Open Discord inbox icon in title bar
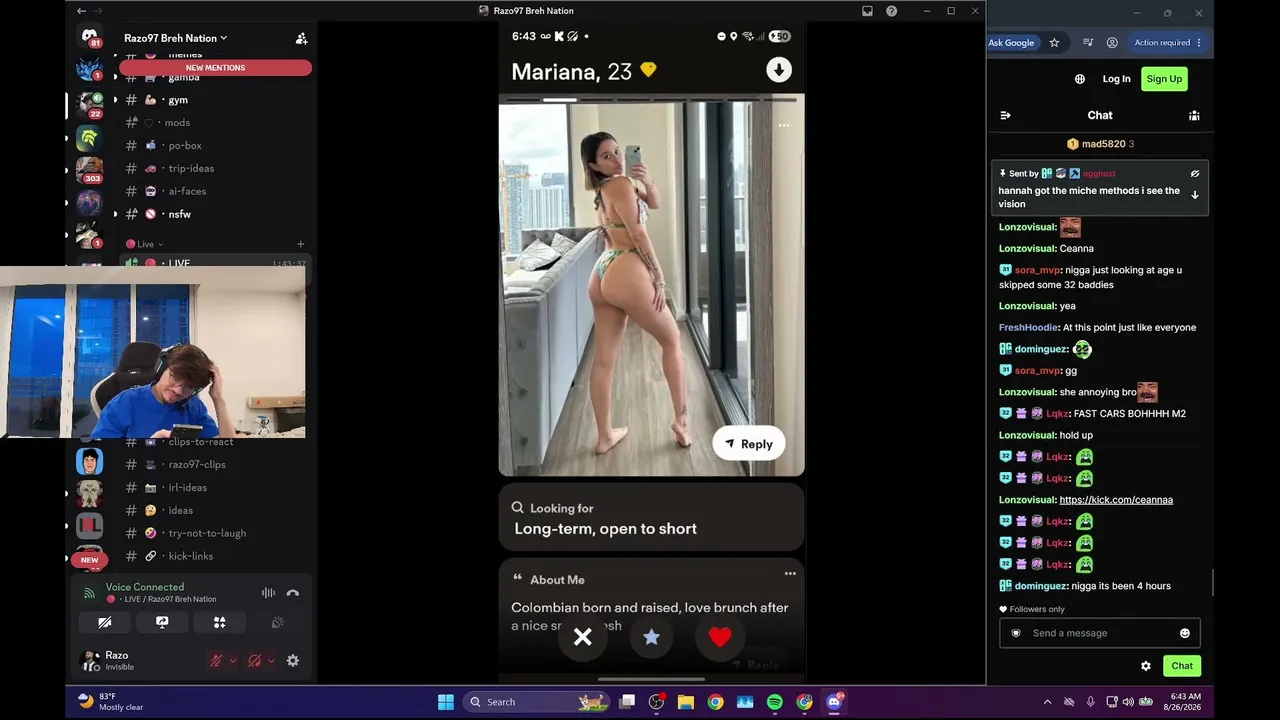 (x=867, y=11)
